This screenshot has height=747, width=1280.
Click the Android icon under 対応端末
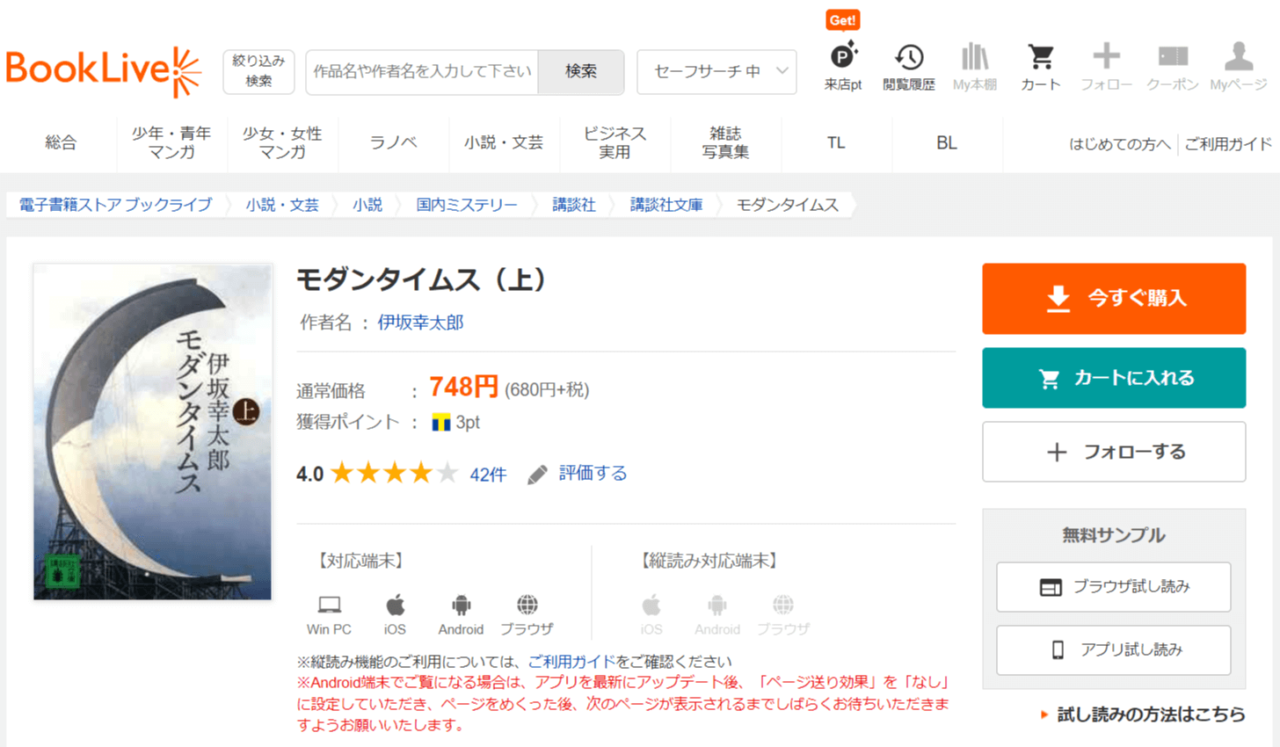coord(461,604)
